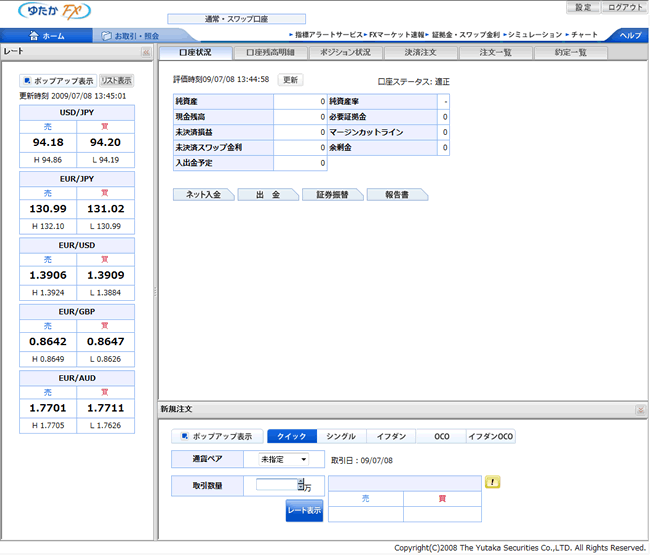The width and height of the screenshot is (650, 555).
Task: Select the クイック order type
Action: click(292, 436)
